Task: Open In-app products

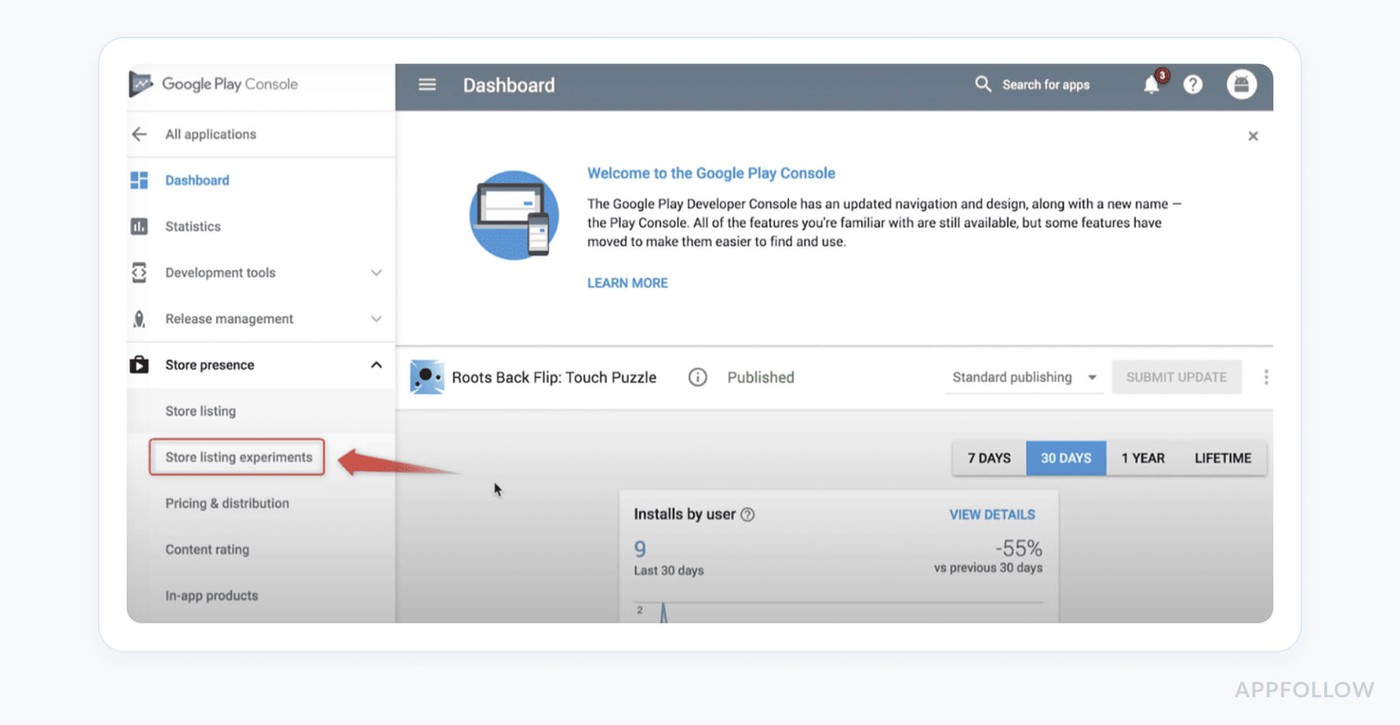Action: click(211, 595)
